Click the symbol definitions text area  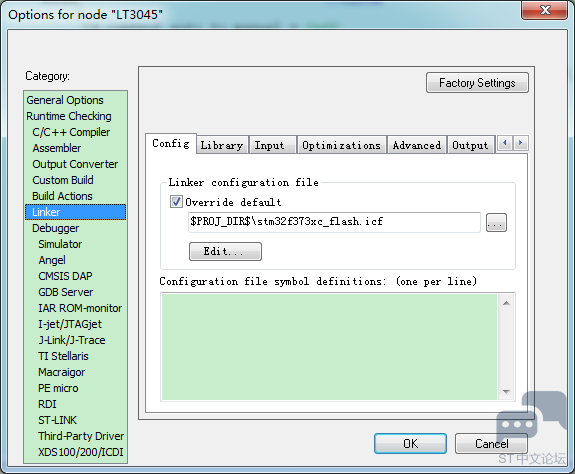(329, 347)
